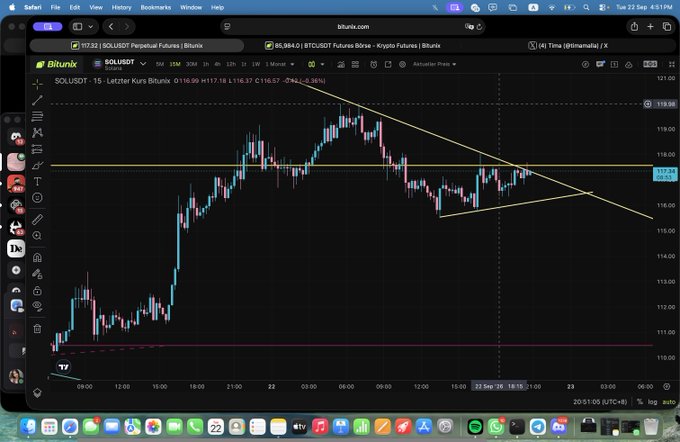Select the trend line drawing tool
This screenshot has width=680, height=442.
coord(37,100)
